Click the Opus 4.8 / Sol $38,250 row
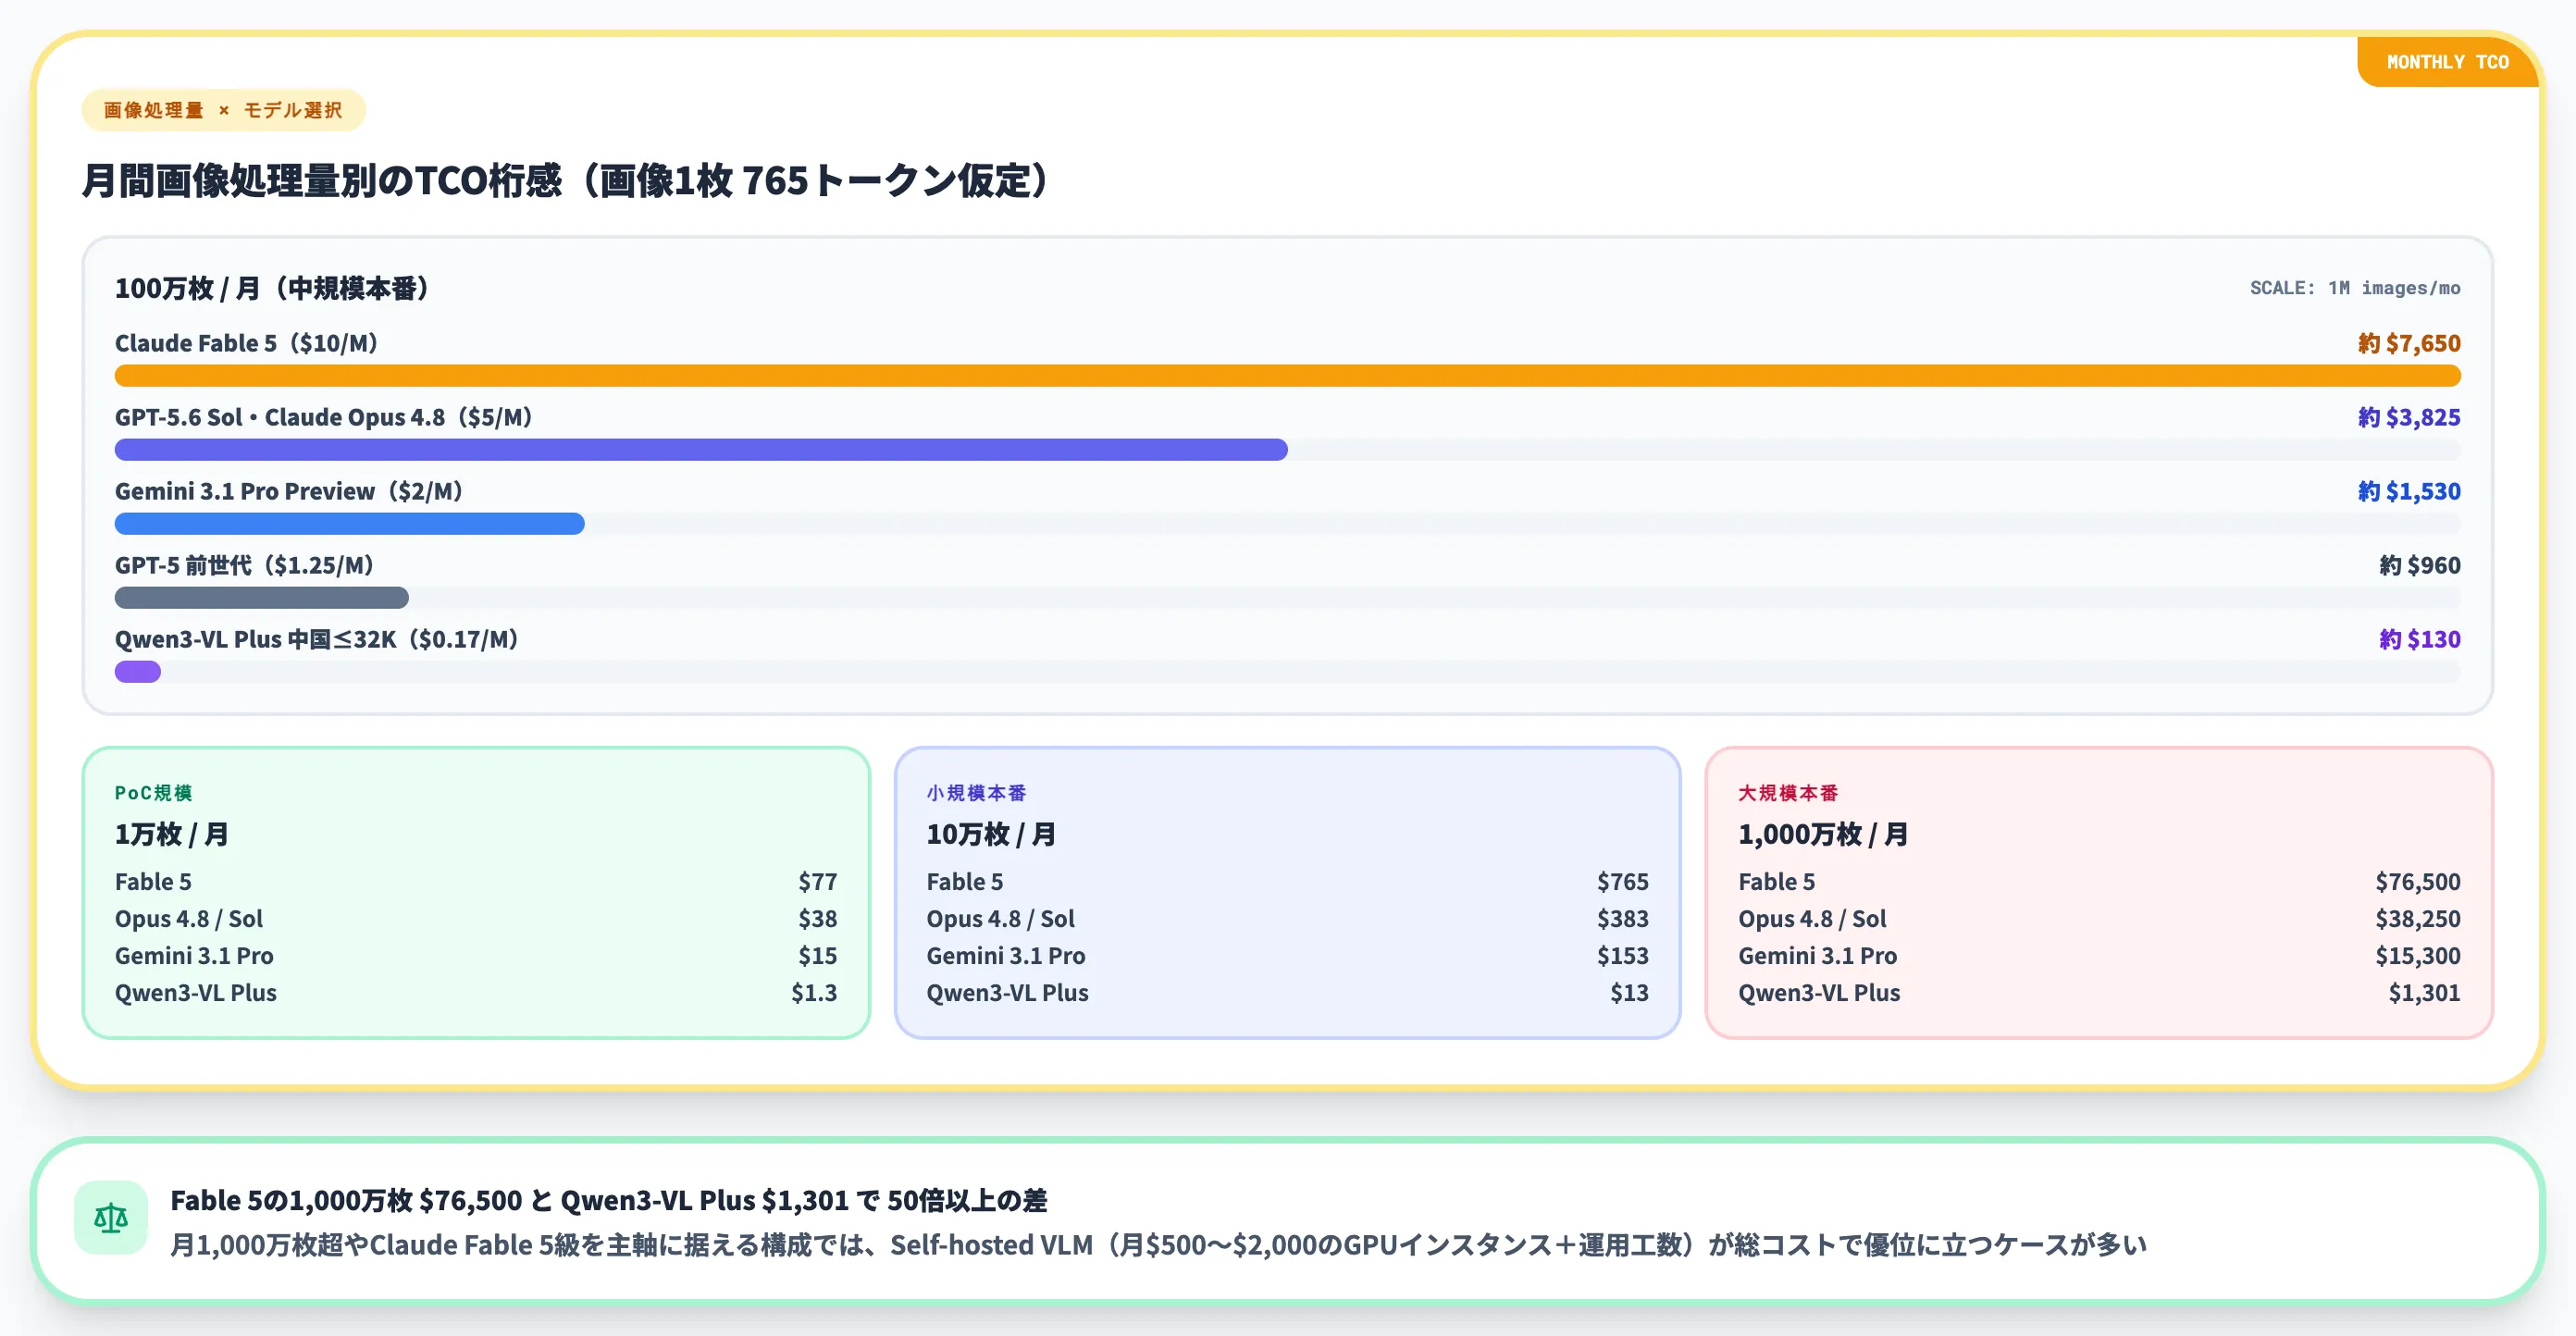The width and height of the screenshot is (2576, 1336). pyautogui.click(x=2099, y=919)
